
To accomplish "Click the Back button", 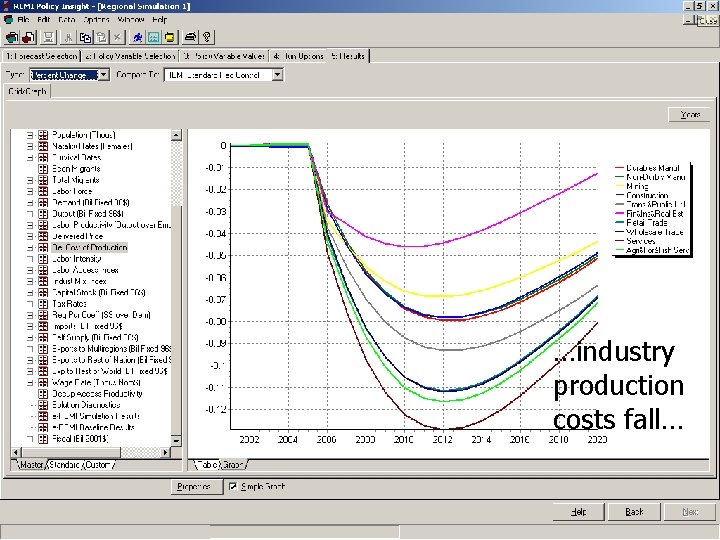I will [x=634, y=512].
